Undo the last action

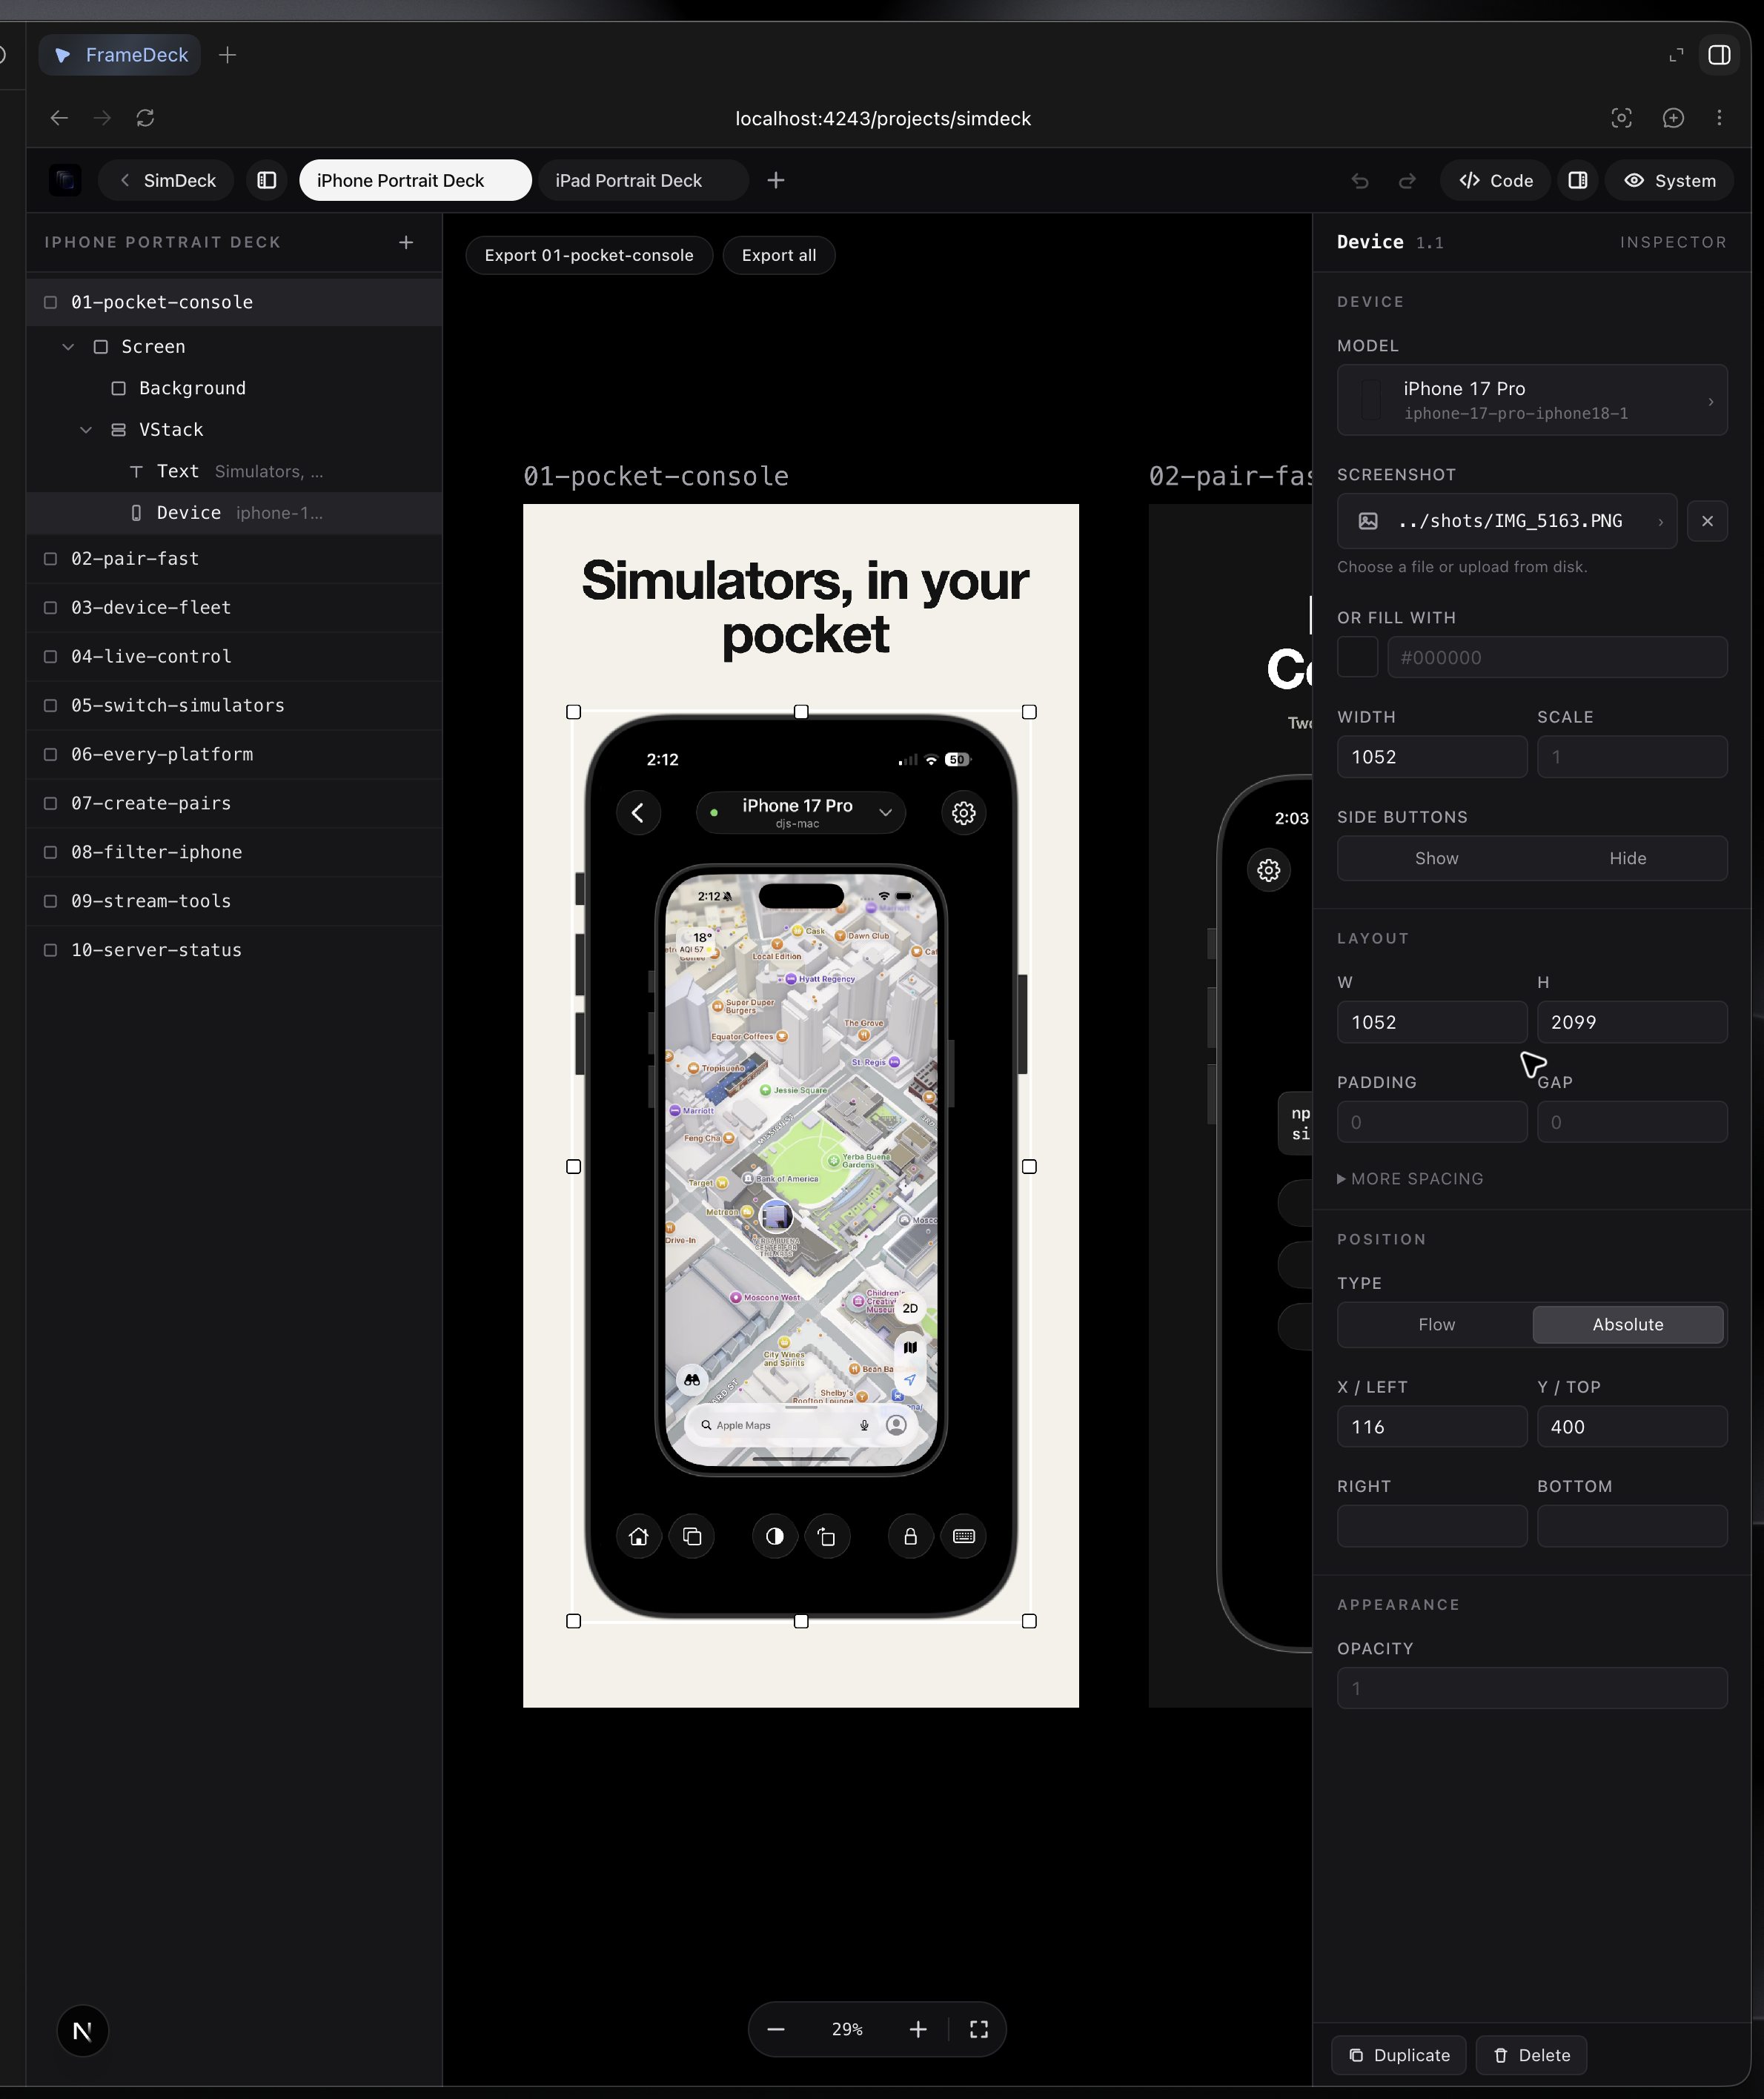click(1360, 180)
